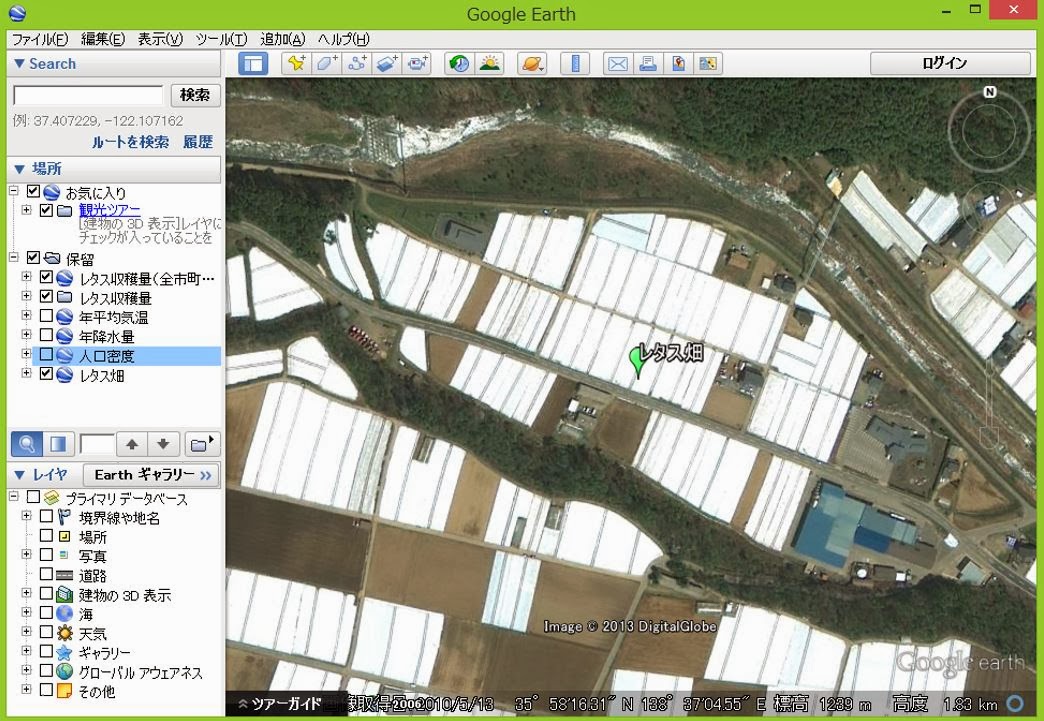Toggle the sidebar visibility icon
Viewport: 1044px width, 721px height.
[254, 64]
